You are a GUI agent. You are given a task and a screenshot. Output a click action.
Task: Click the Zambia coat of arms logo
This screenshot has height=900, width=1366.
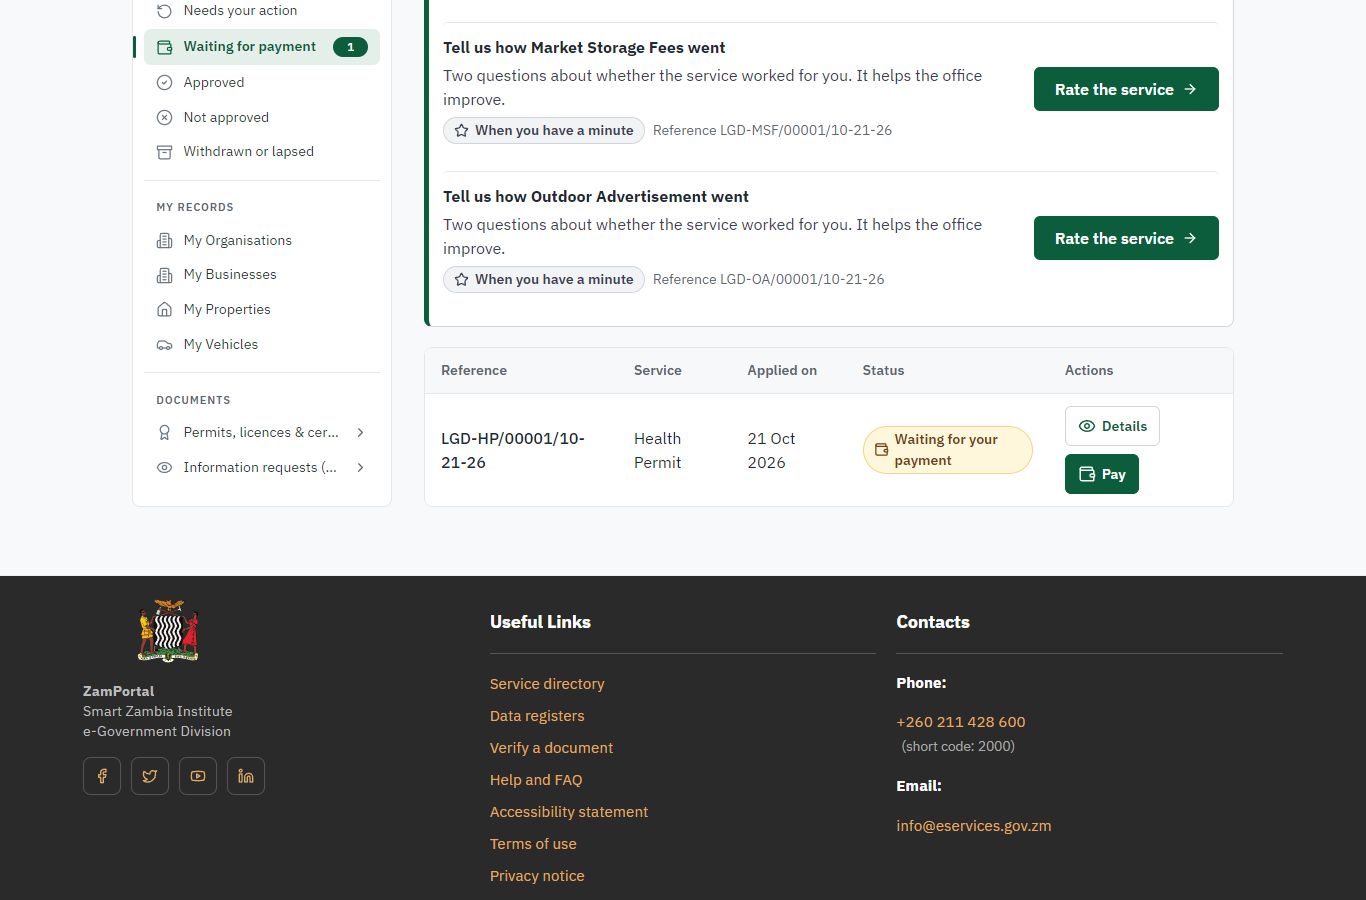click(168, 631)
